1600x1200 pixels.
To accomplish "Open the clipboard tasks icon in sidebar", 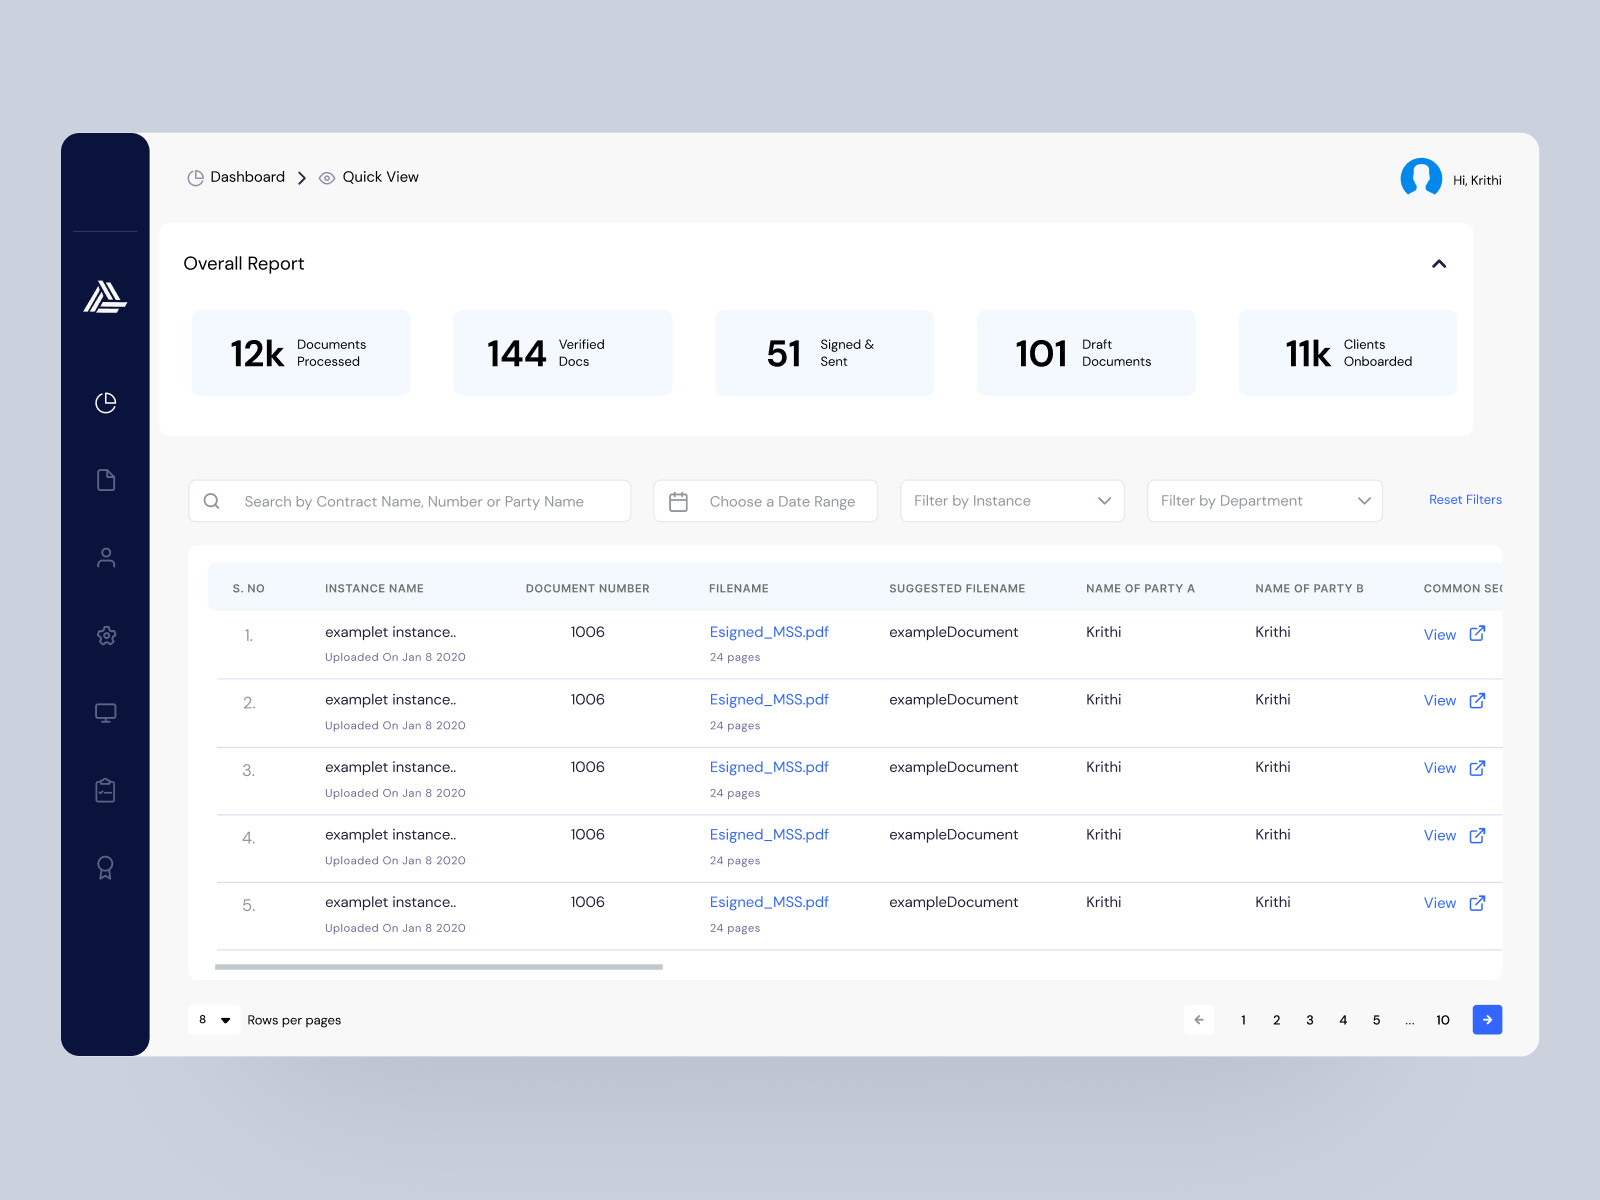I will click(105, 789).
